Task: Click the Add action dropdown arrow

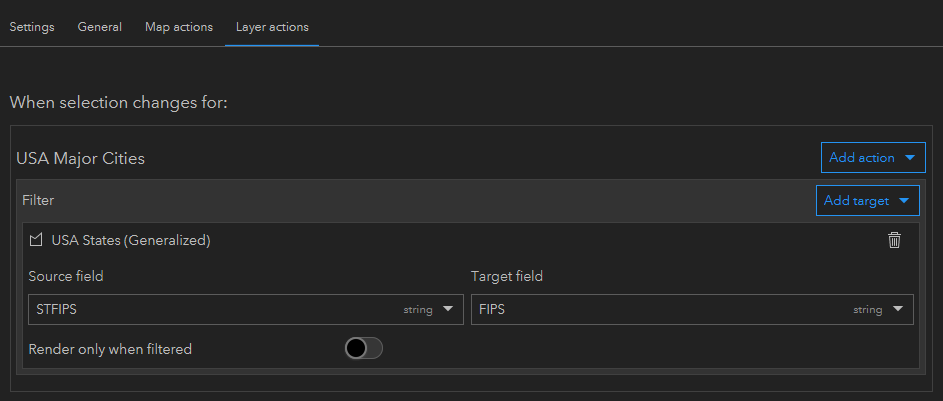Action: pos(909,158)
